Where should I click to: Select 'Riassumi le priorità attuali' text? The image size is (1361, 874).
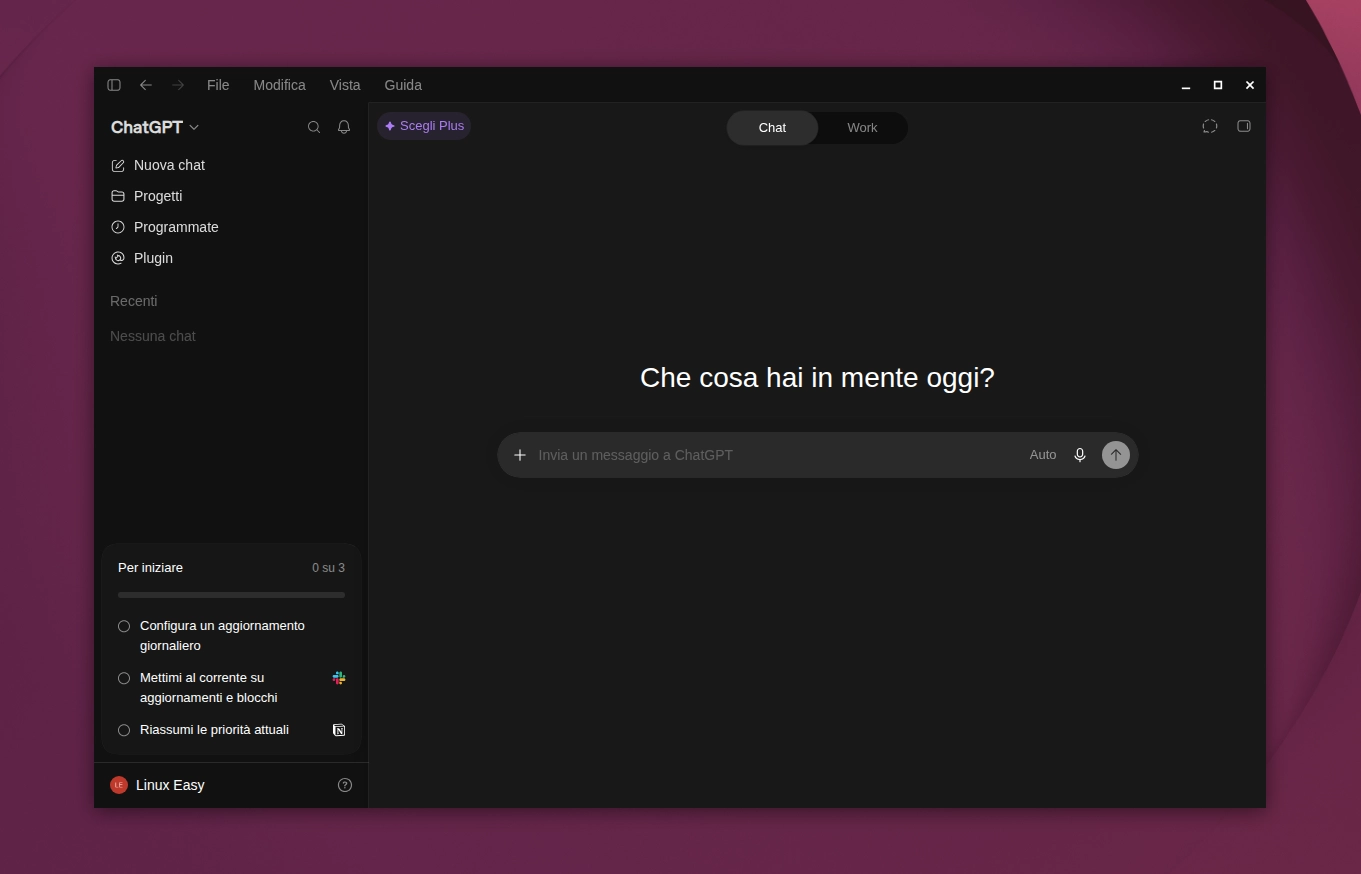214,730
